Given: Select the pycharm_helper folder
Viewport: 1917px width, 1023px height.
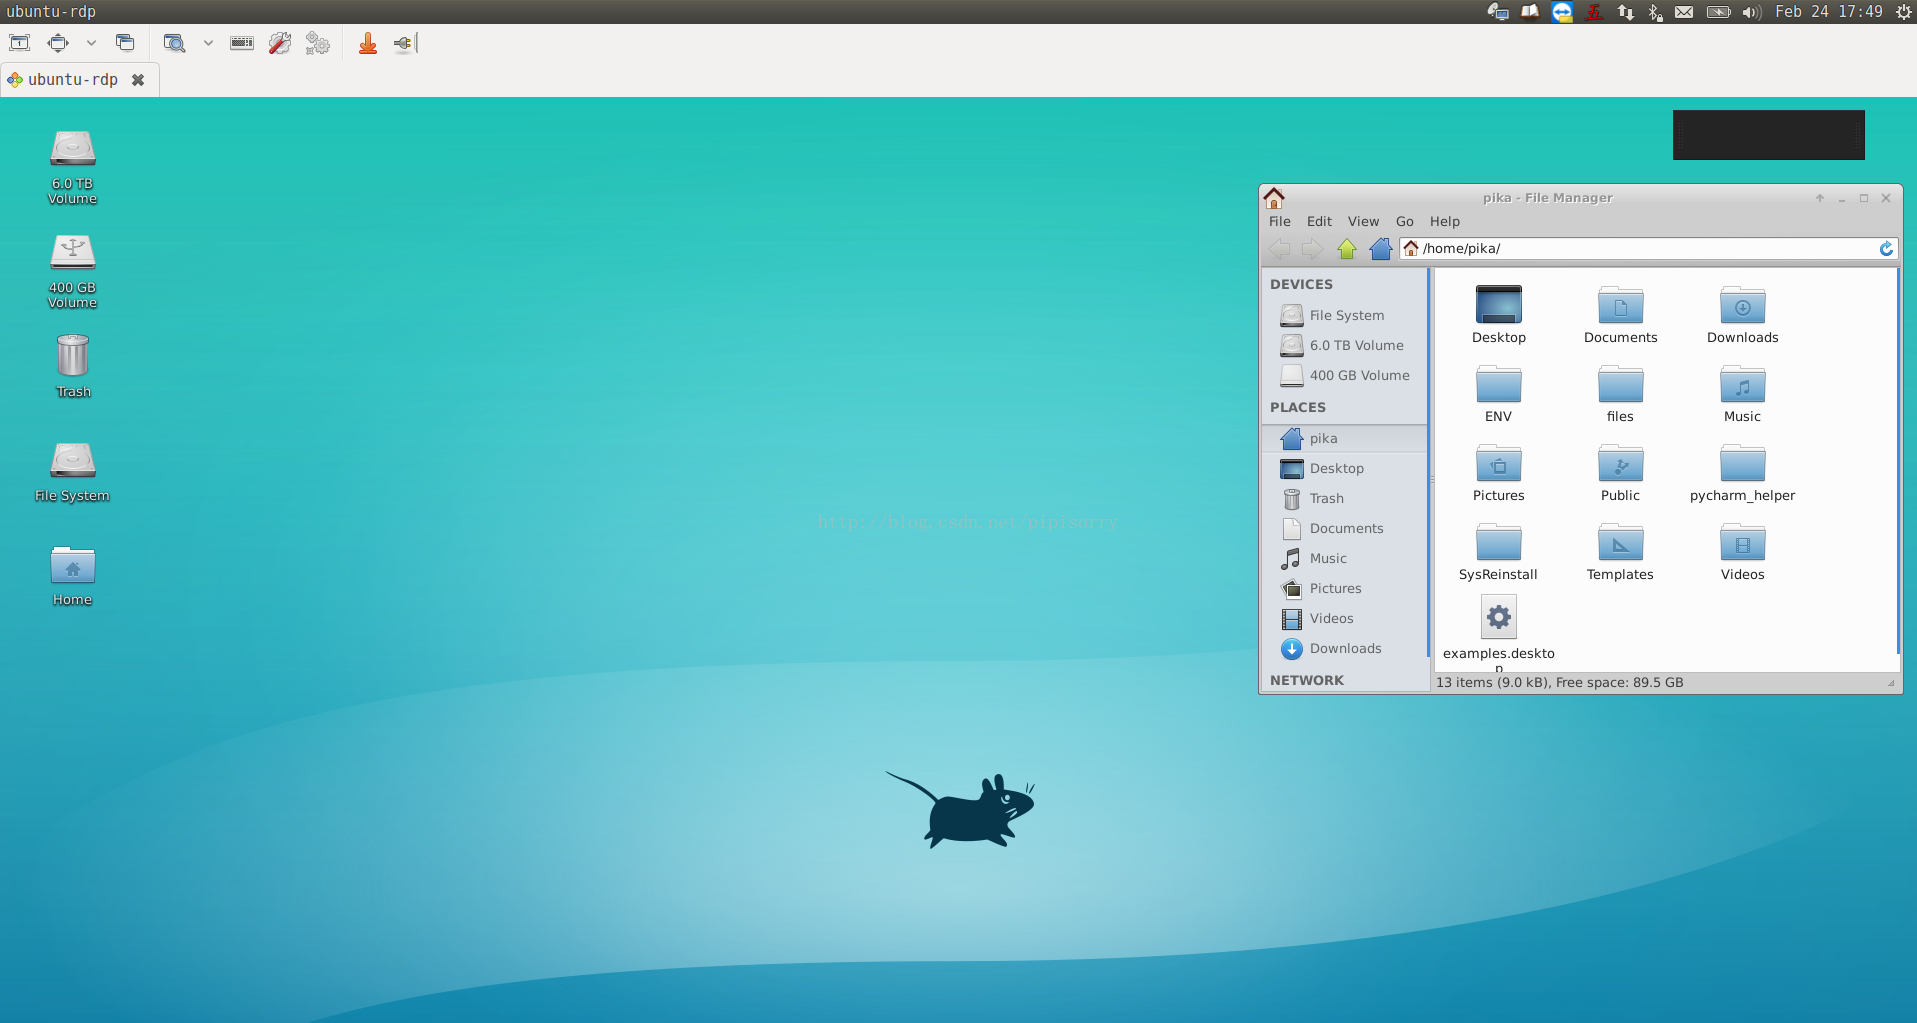Looking at the screenshot, I should click(x=1743, y=473).
